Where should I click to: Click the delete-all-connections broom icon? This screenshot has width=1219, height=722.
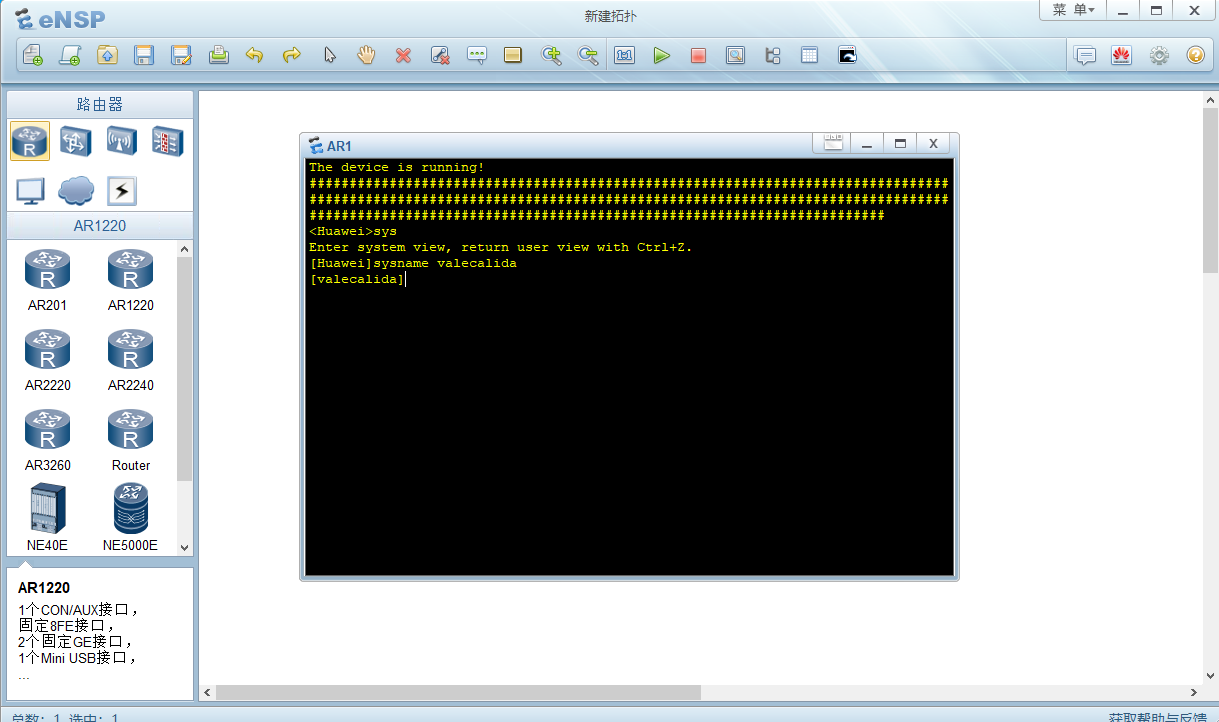click(x=440, y=55)
